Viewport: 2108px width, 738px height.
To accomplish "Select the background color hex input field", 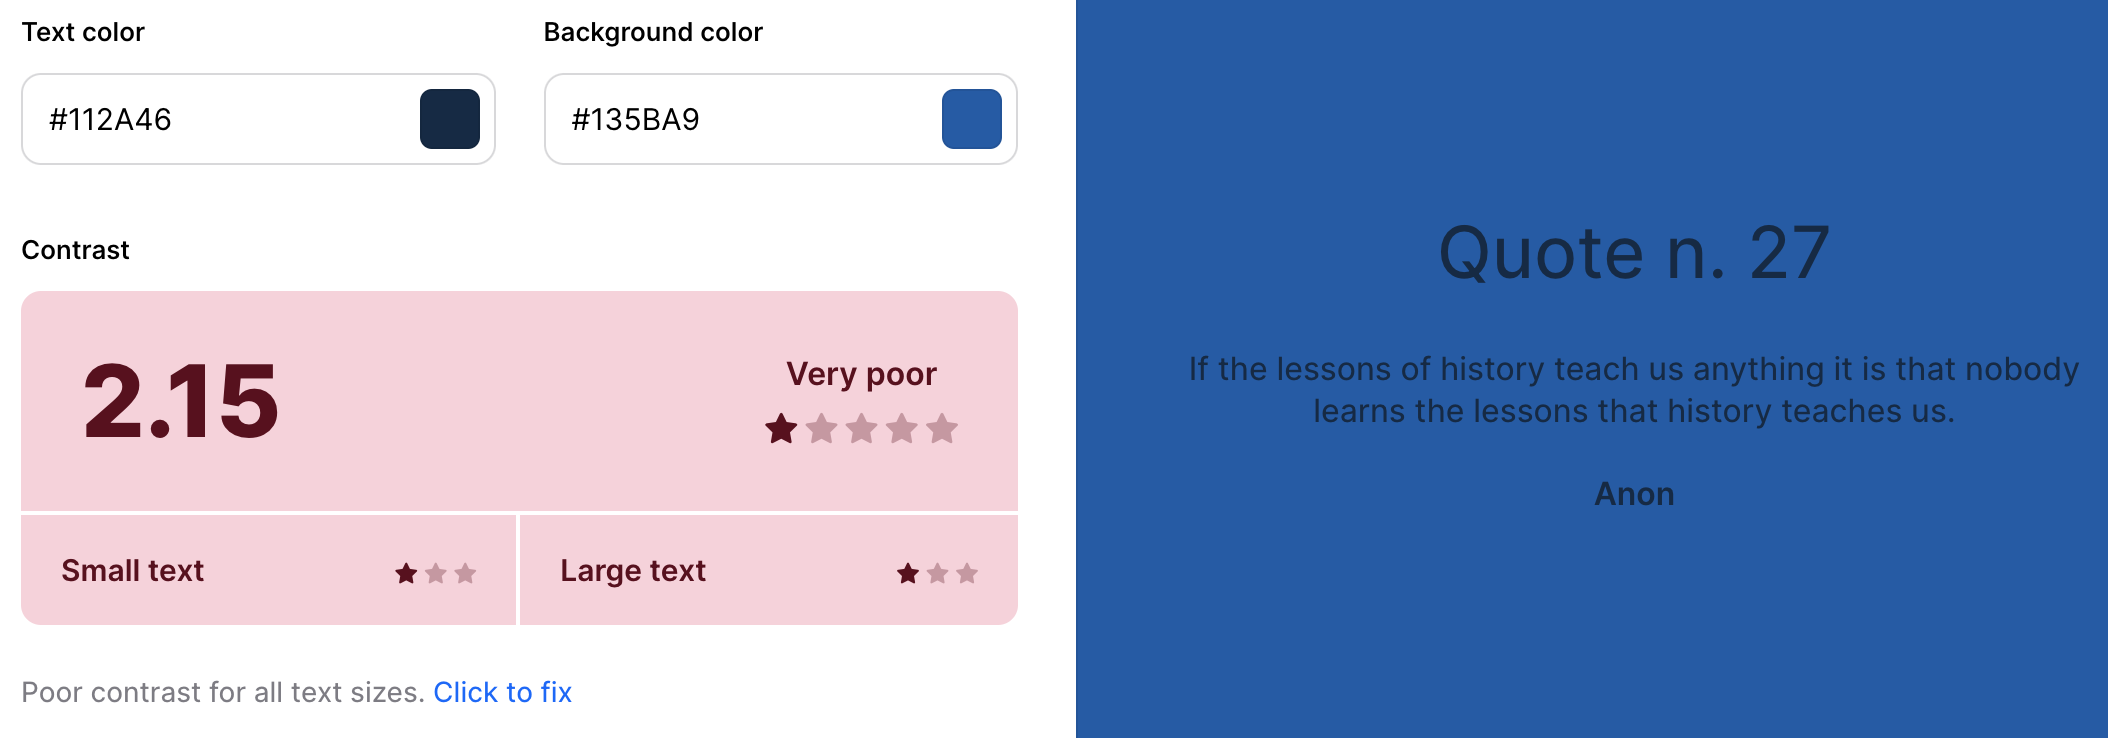I will click(720, 119).
